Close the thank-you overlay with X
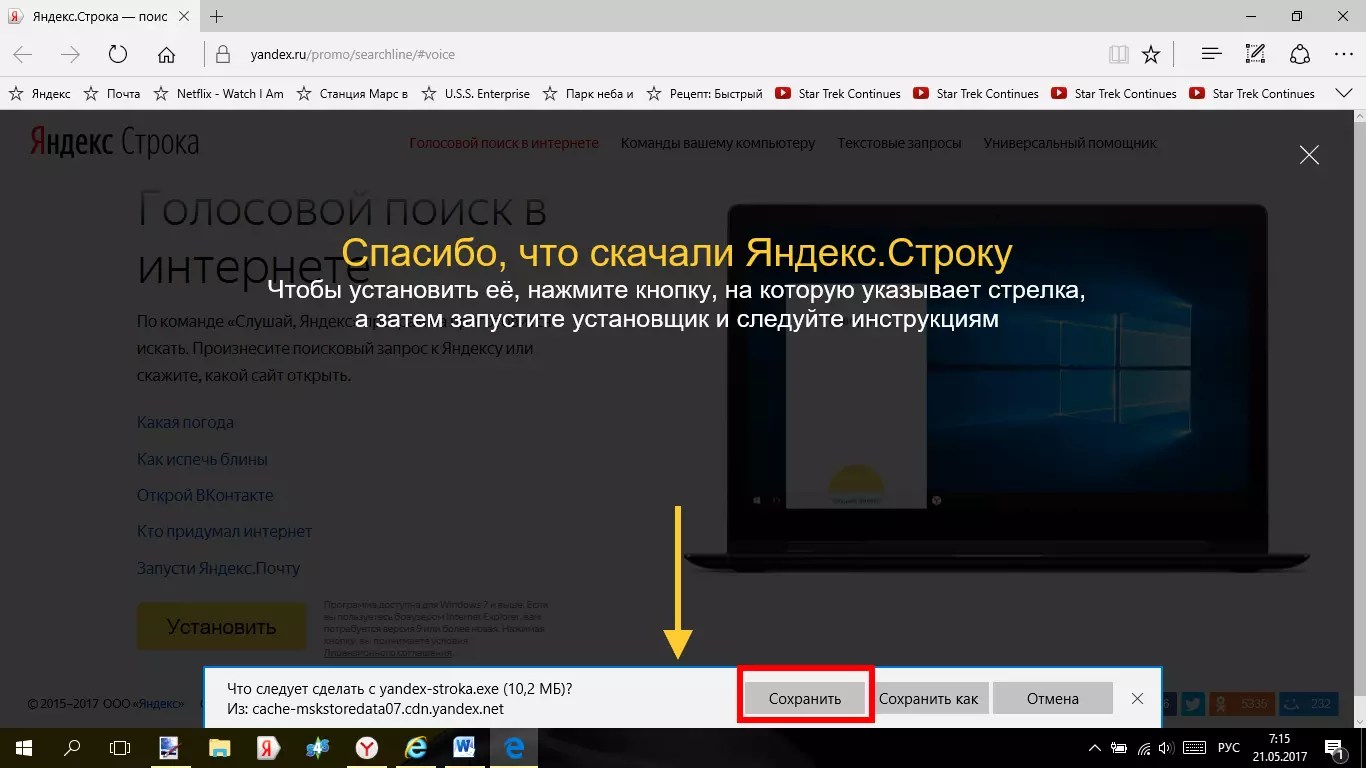This screenshot has width=1366, height=768. click(x=1309, y=154)
